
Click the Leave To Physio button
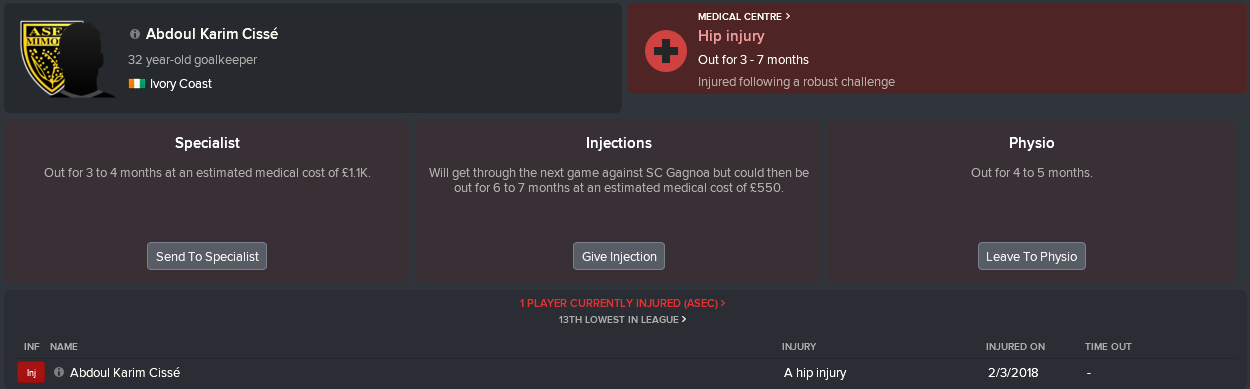[x=1031, y=256]
